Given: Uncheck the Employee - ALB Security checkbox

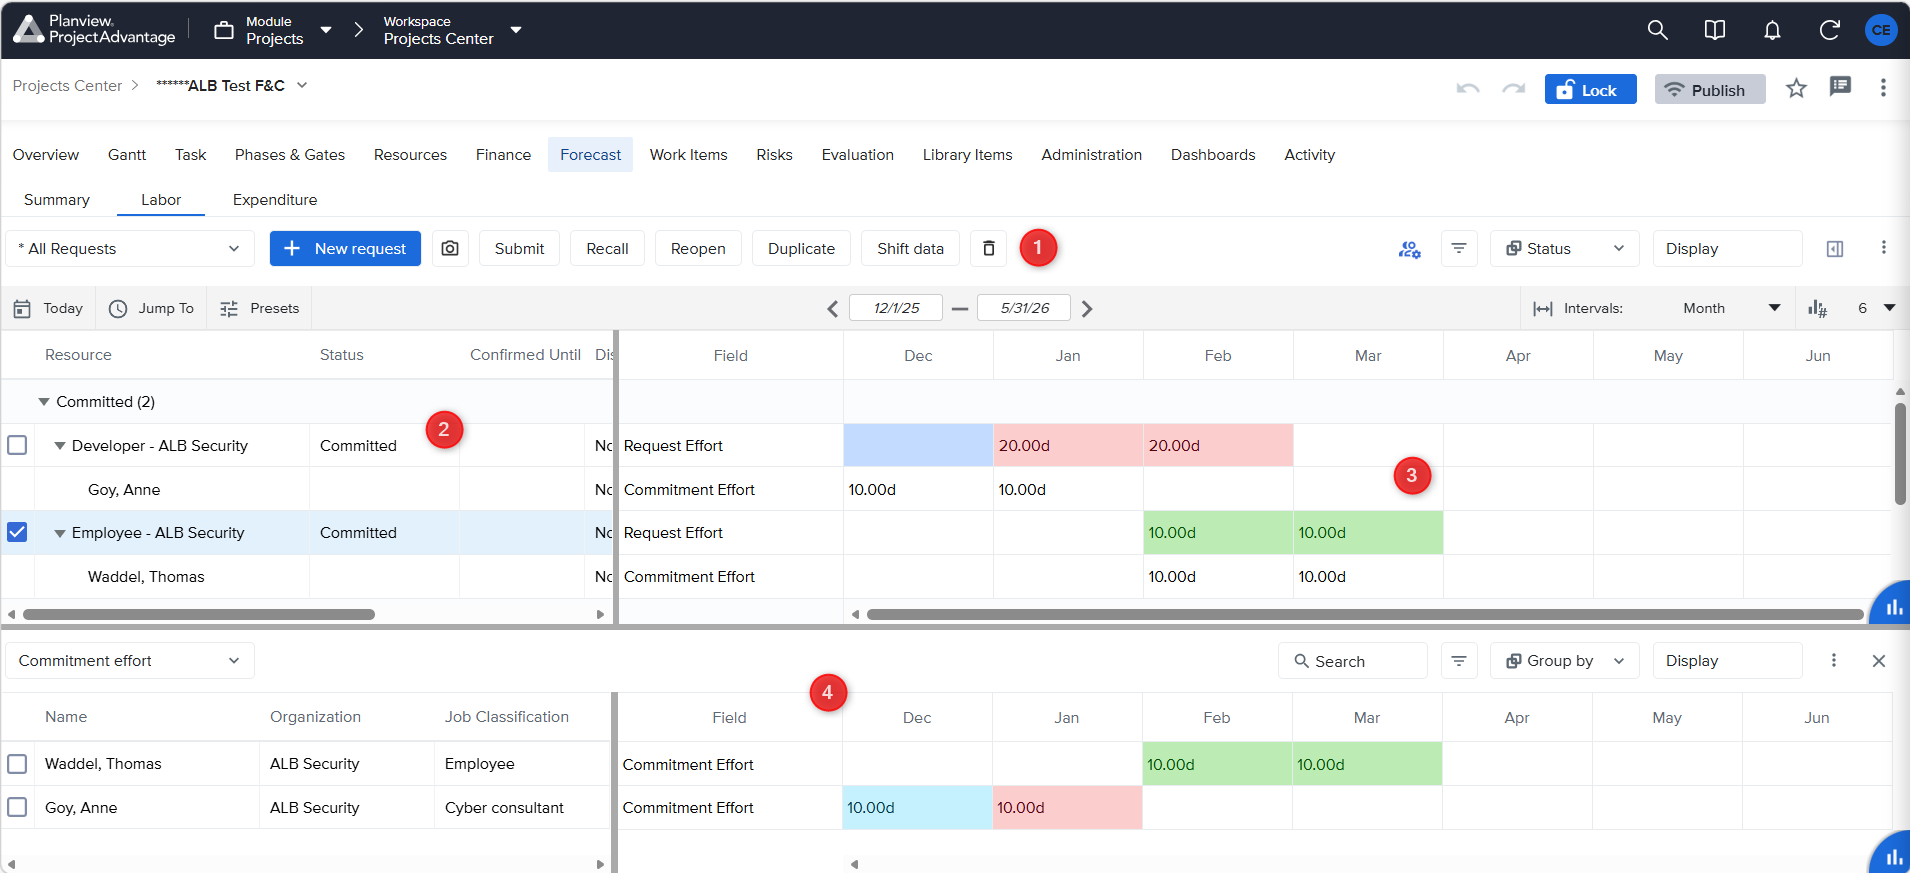Looking at the screenshot, I should 17,532.
